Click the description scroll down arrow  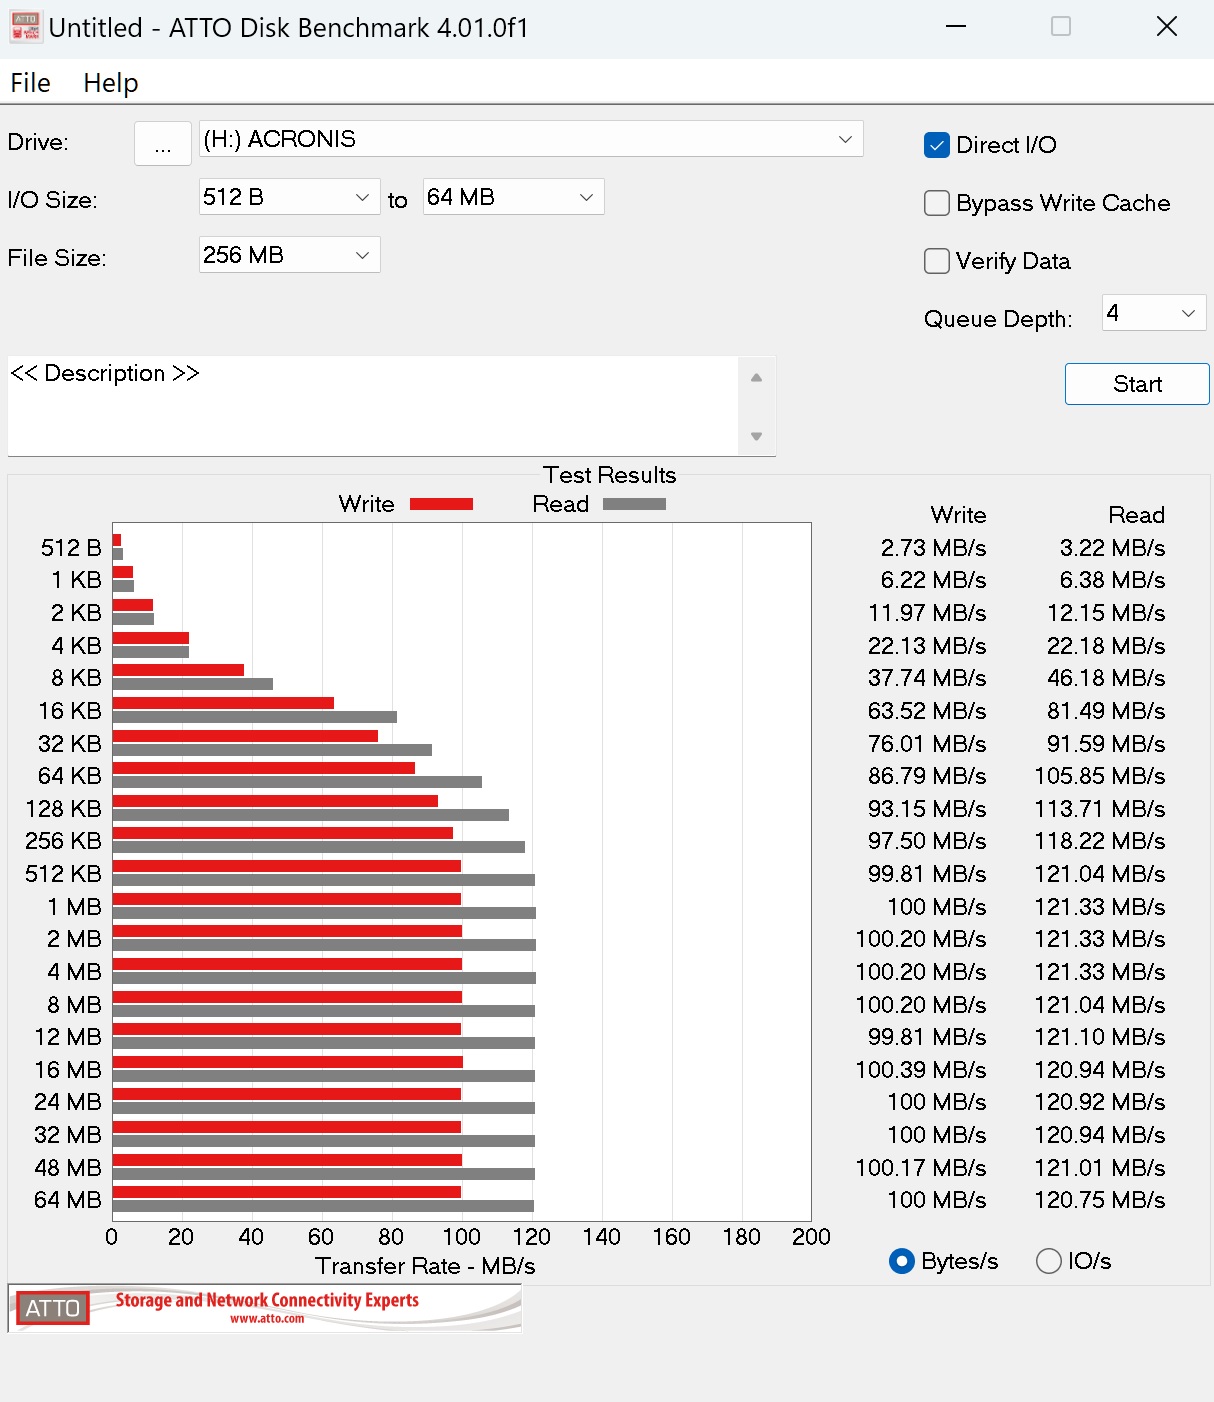tap(757, 437)
